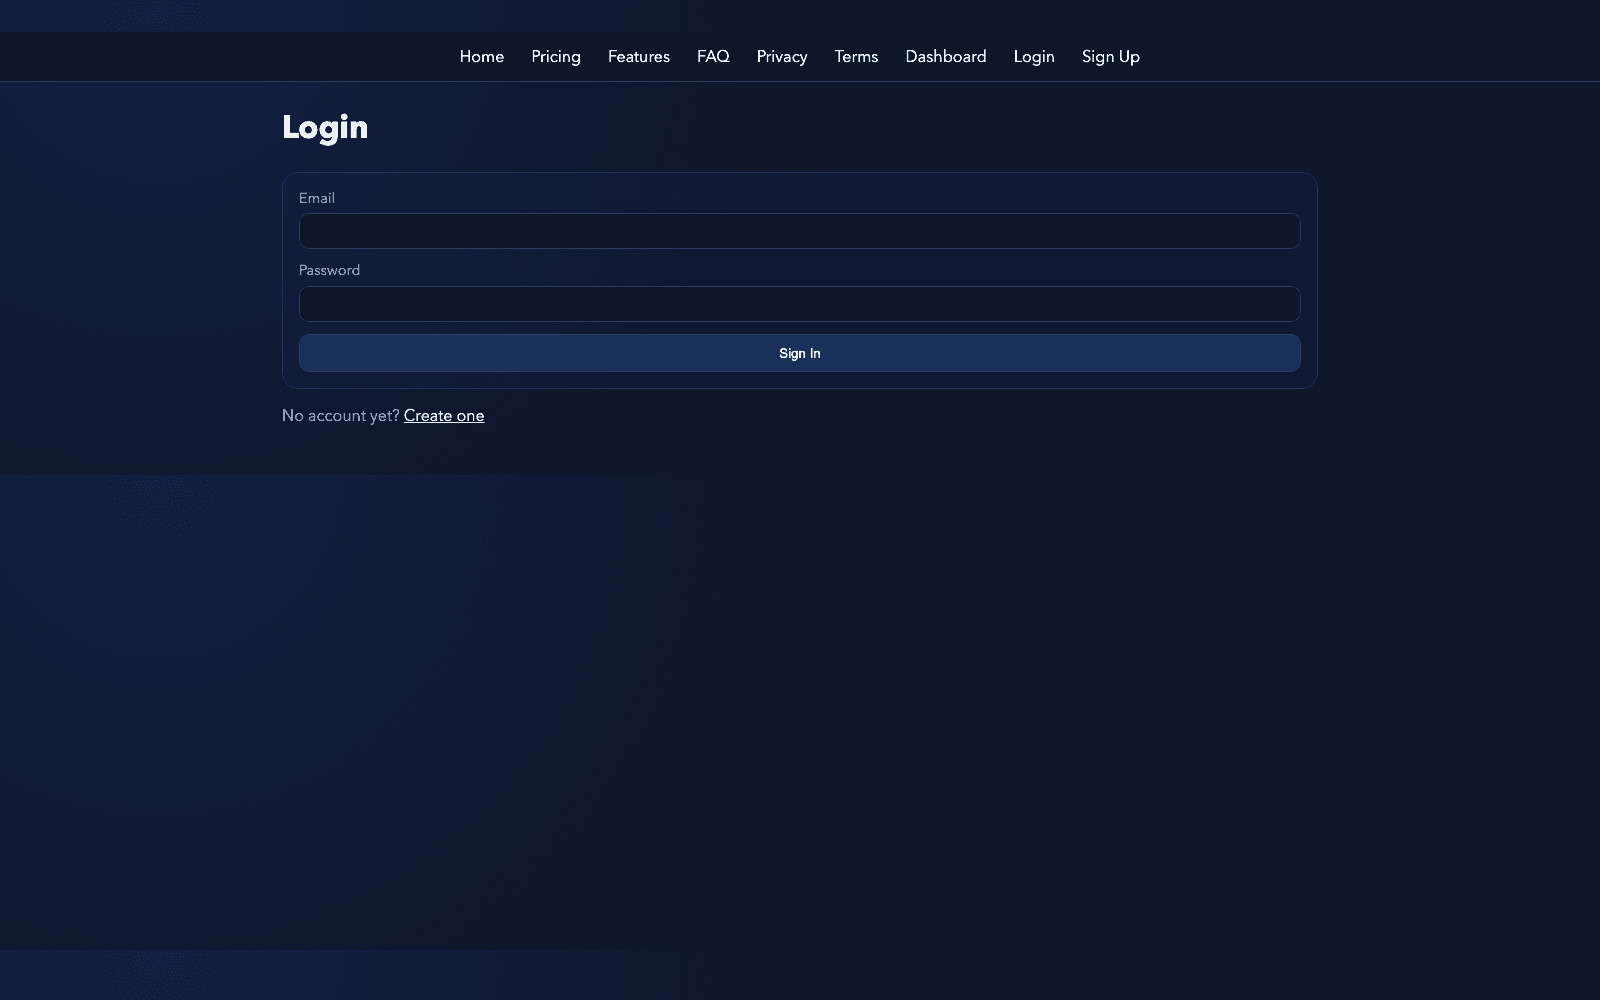Click into the Password input field
Viewport: 1600px width, 1000px height.
pyautogui.click(x=799, y=304)
